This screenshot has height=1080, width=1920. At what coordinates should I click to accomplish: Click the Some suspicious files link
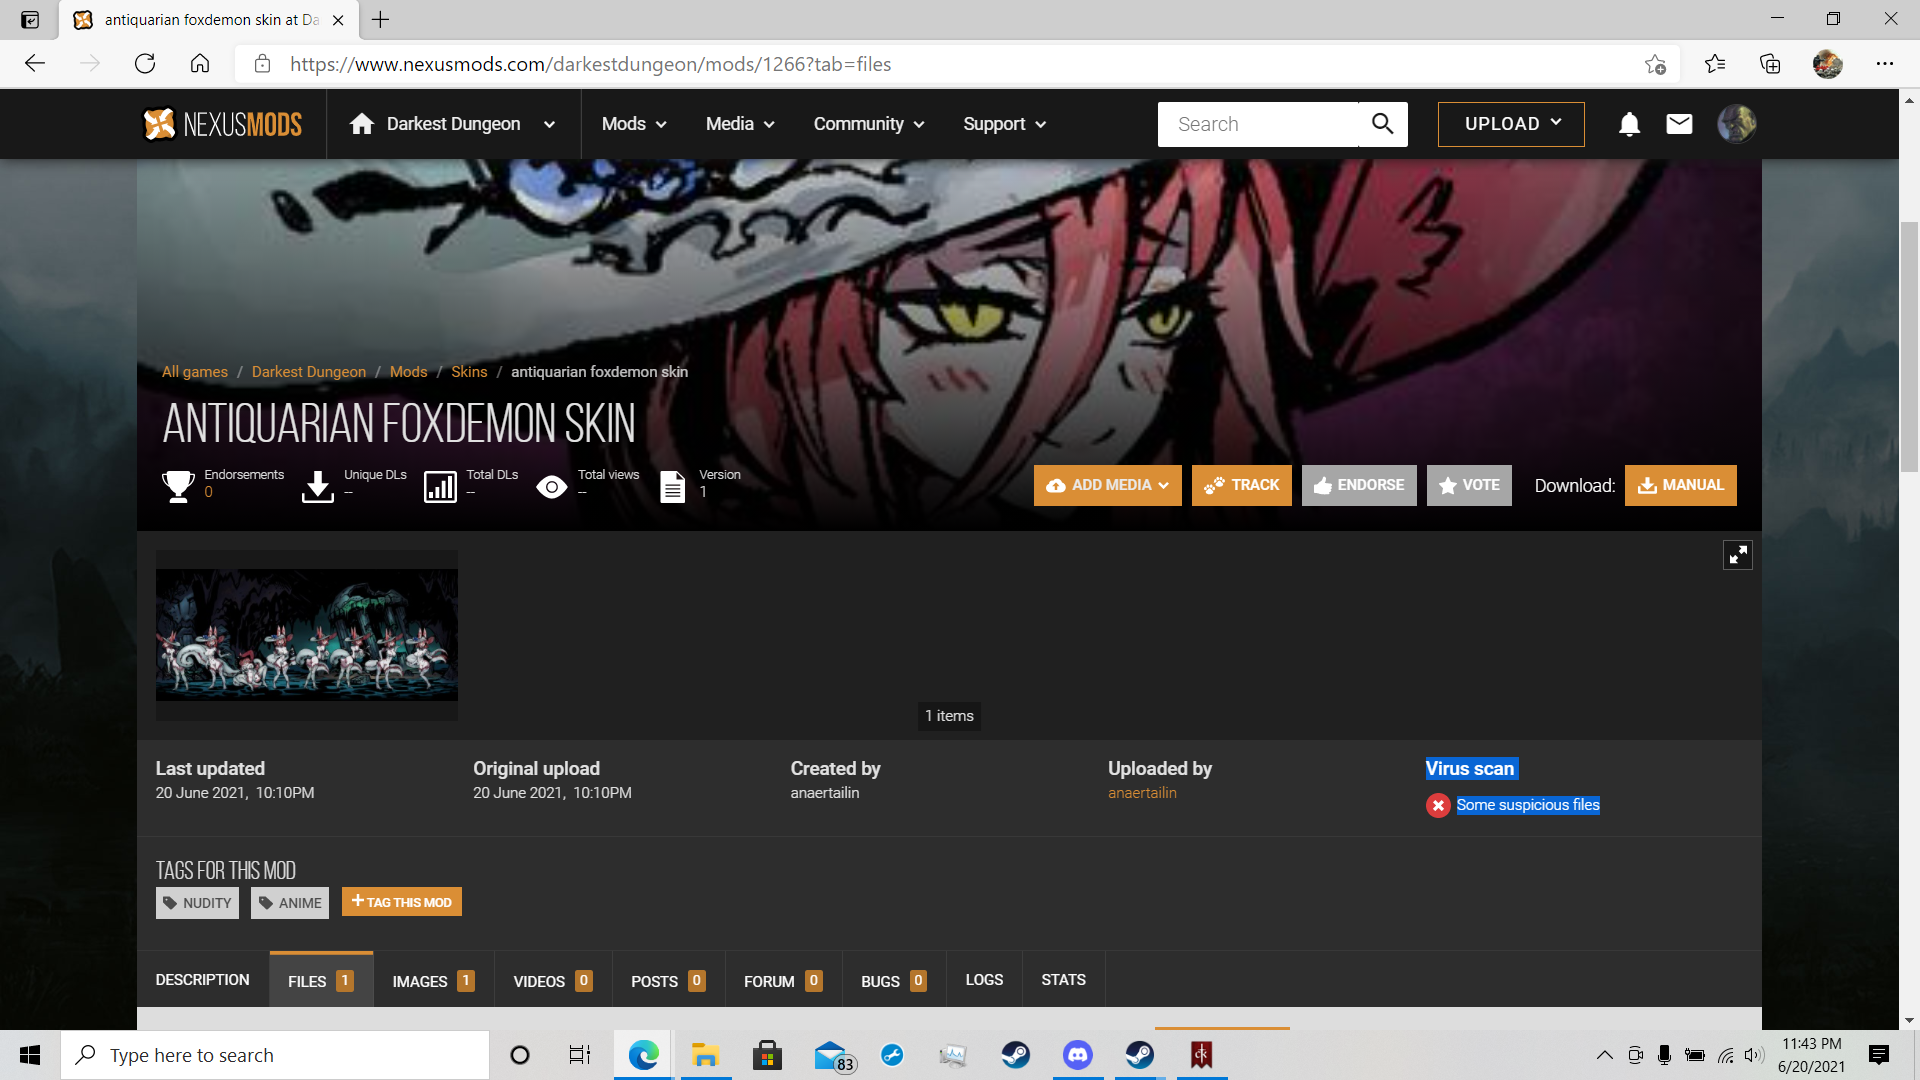(x=1528, y=805)
